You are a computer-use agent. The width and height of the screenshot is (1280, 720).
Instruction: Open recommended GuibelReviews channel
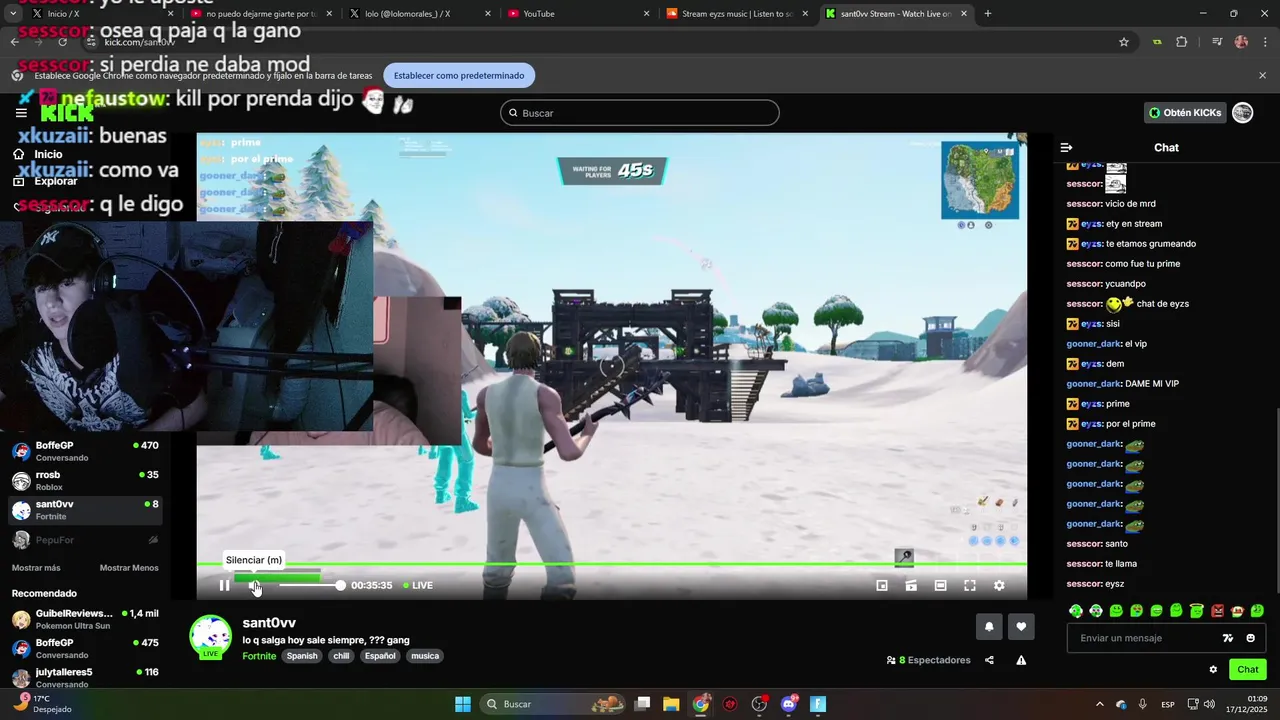(x=85, y=619)
